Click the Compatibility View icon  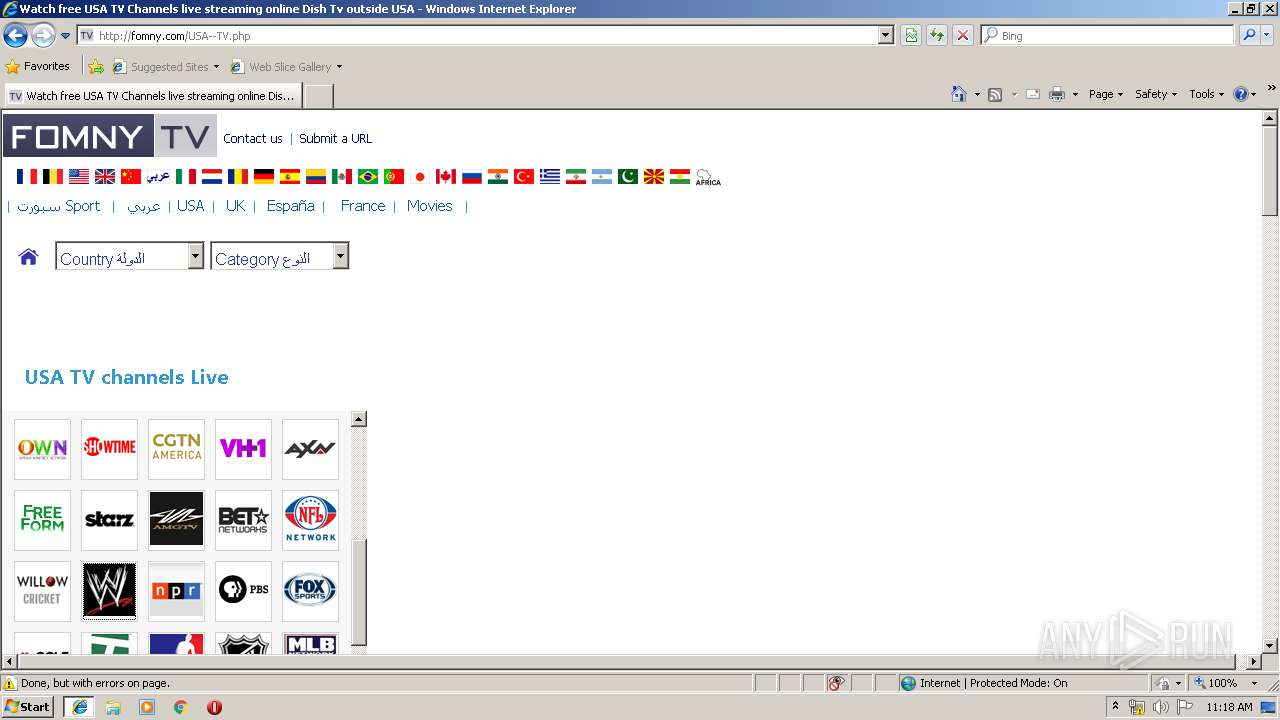pos(911,35)
